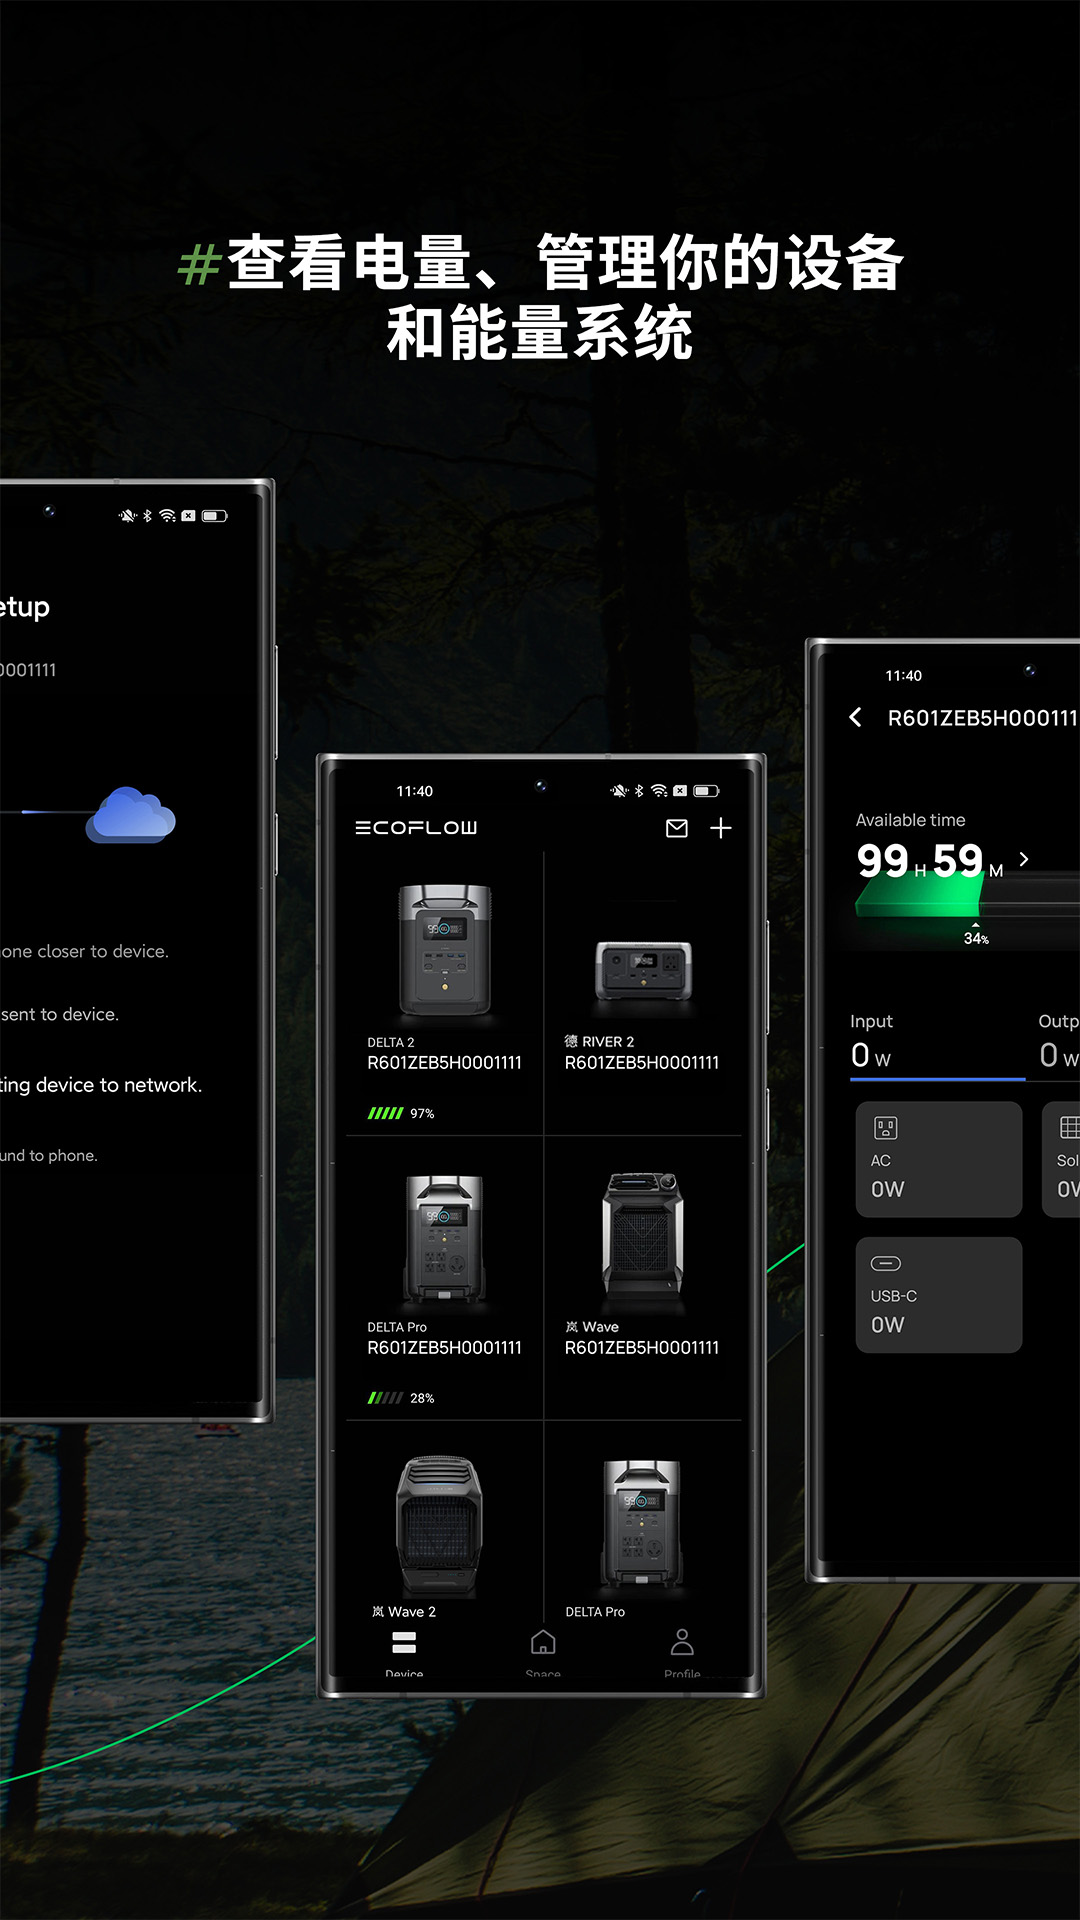Open the Profile tab
This screenshot has width=1080, height=1920.
pyautogui.click(x=682, y=1650)
